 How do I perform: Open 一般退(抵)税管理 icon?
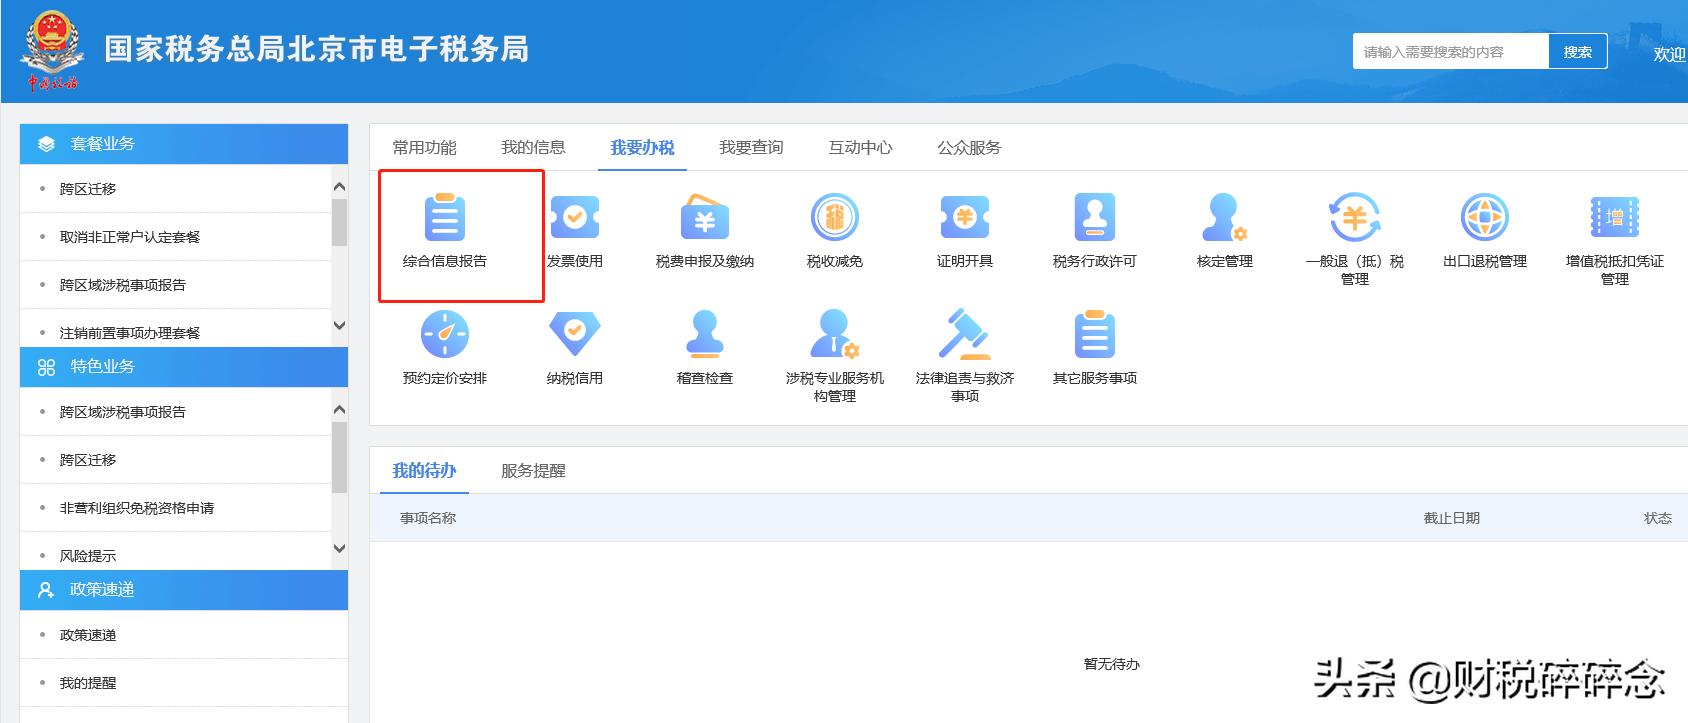[1355, 218]
